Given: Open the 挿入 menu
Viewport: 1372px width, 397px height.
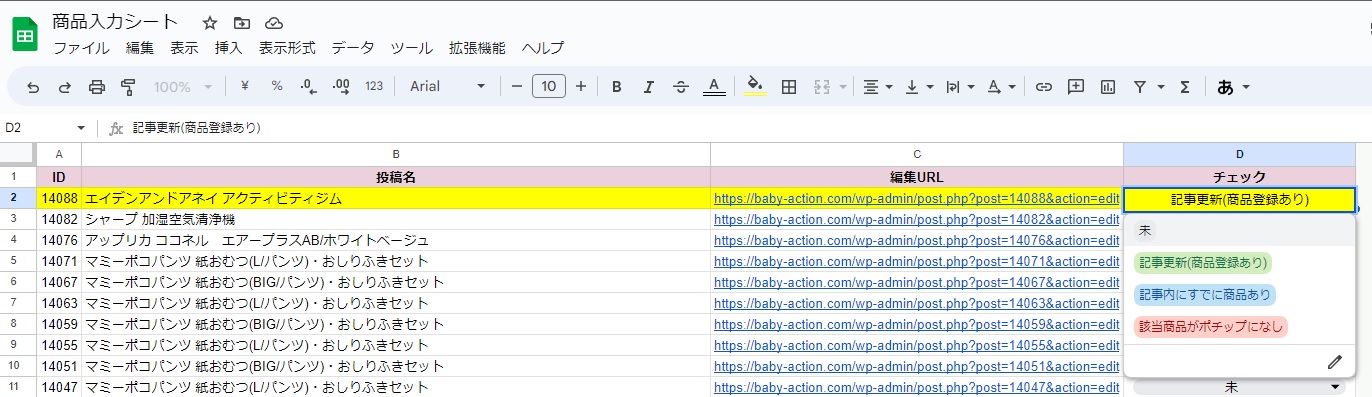Looking at the screenshot, I should tap(229, 48).
